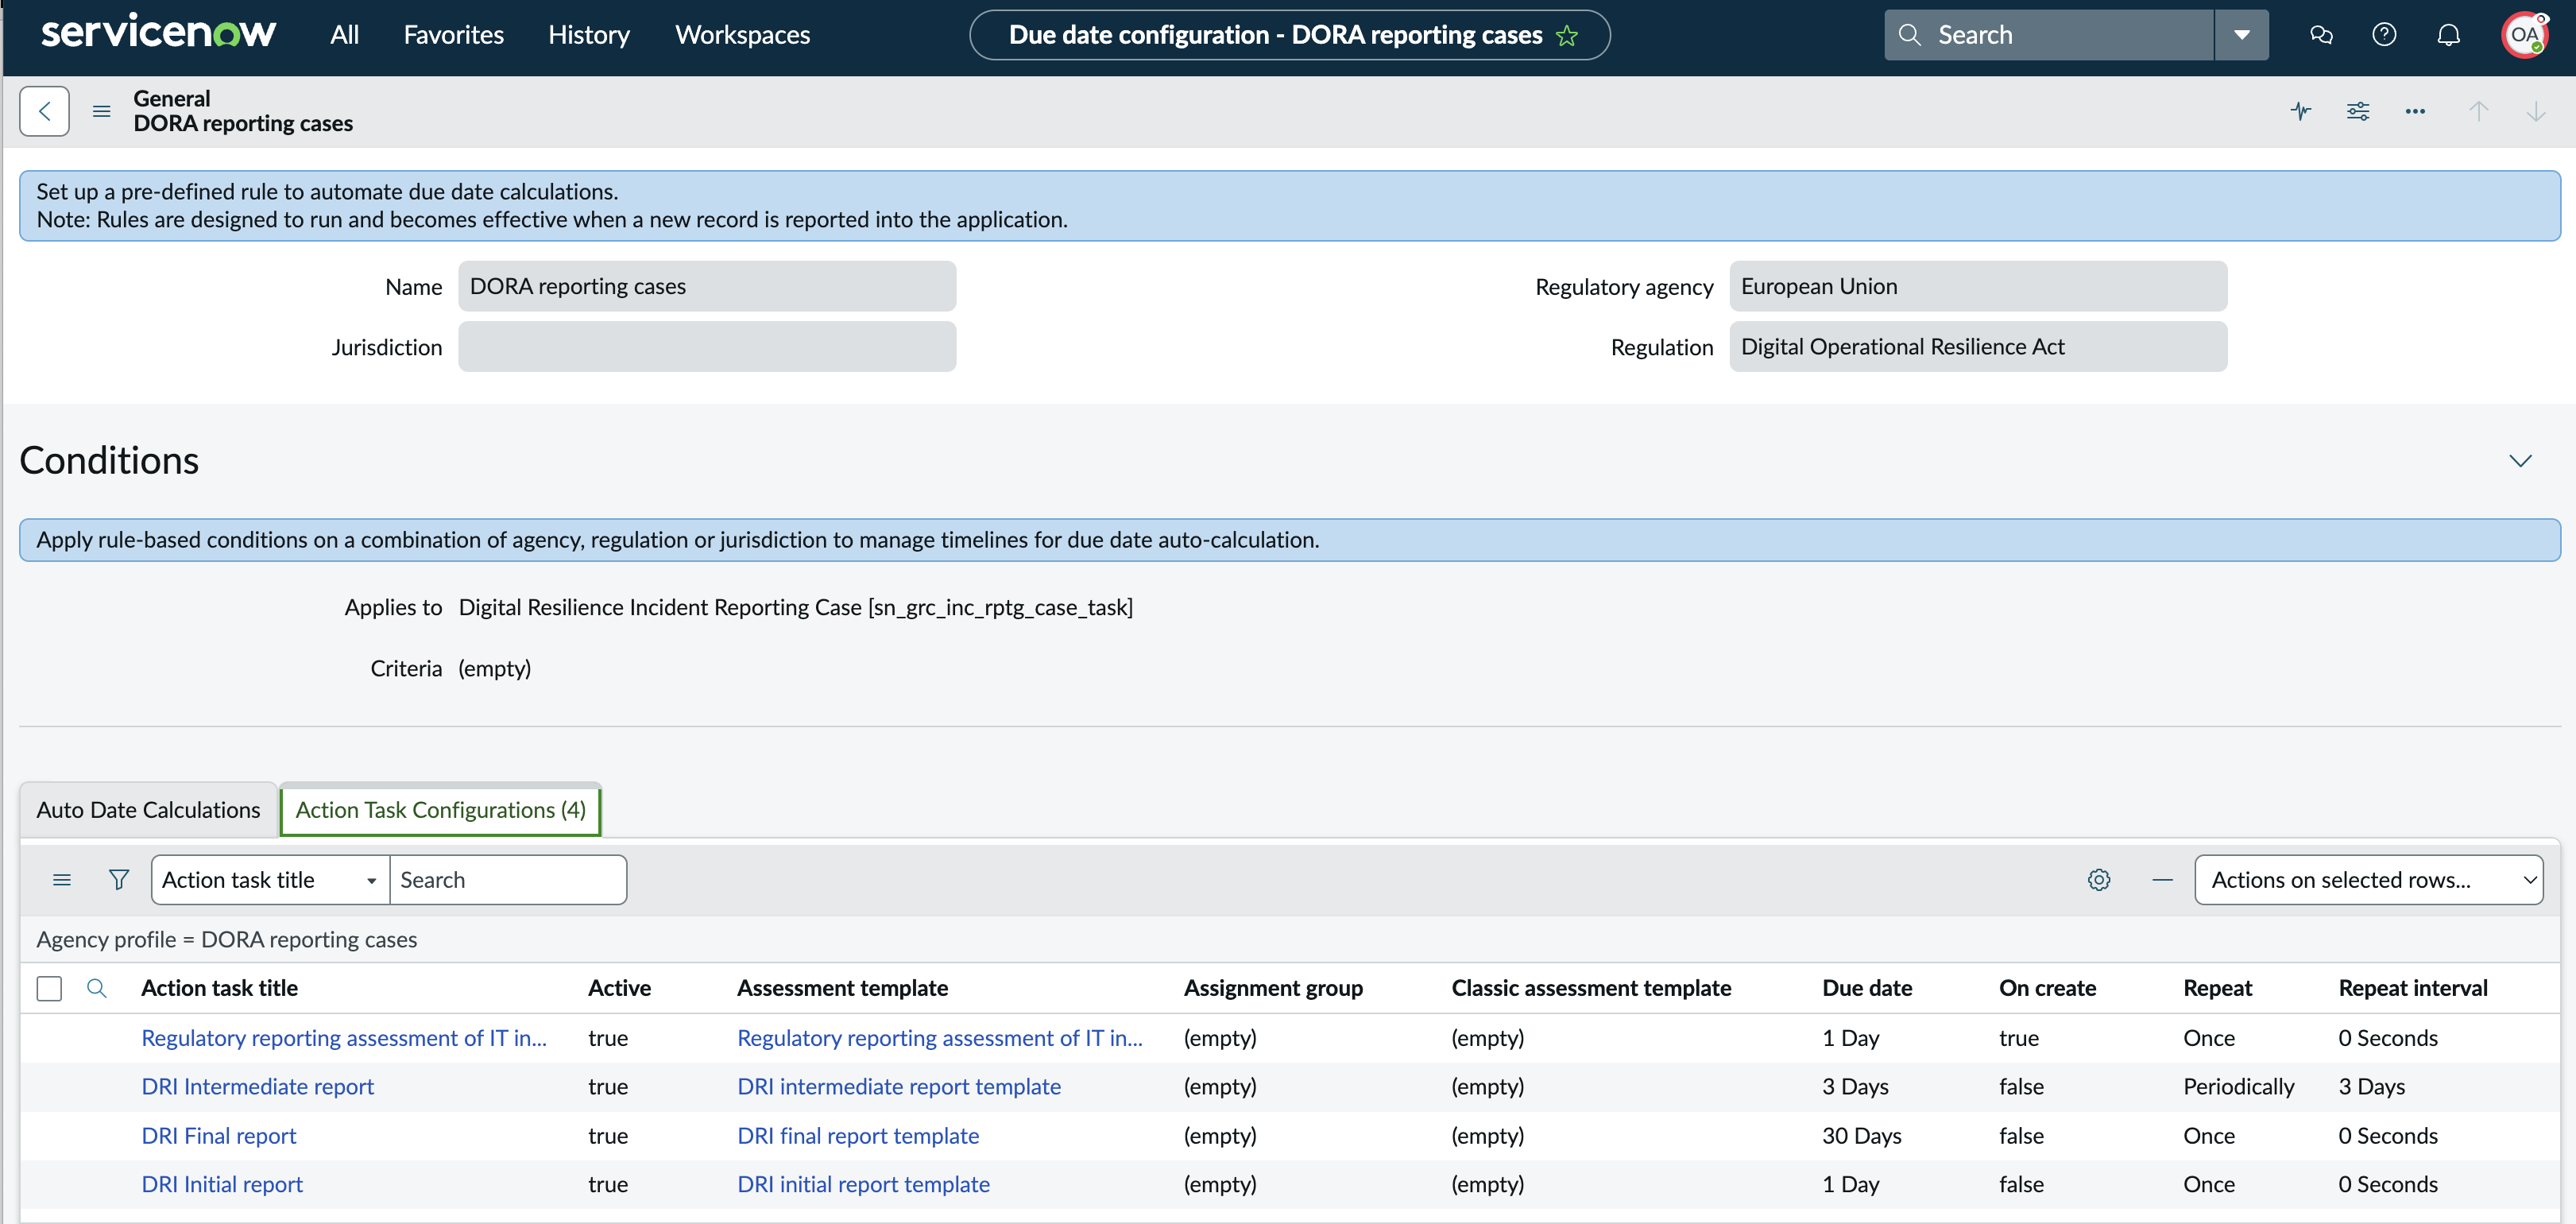This screenshot has height=1224, width=2576.
Task: Sort by Repeat column header
Action: (2217, 988)
